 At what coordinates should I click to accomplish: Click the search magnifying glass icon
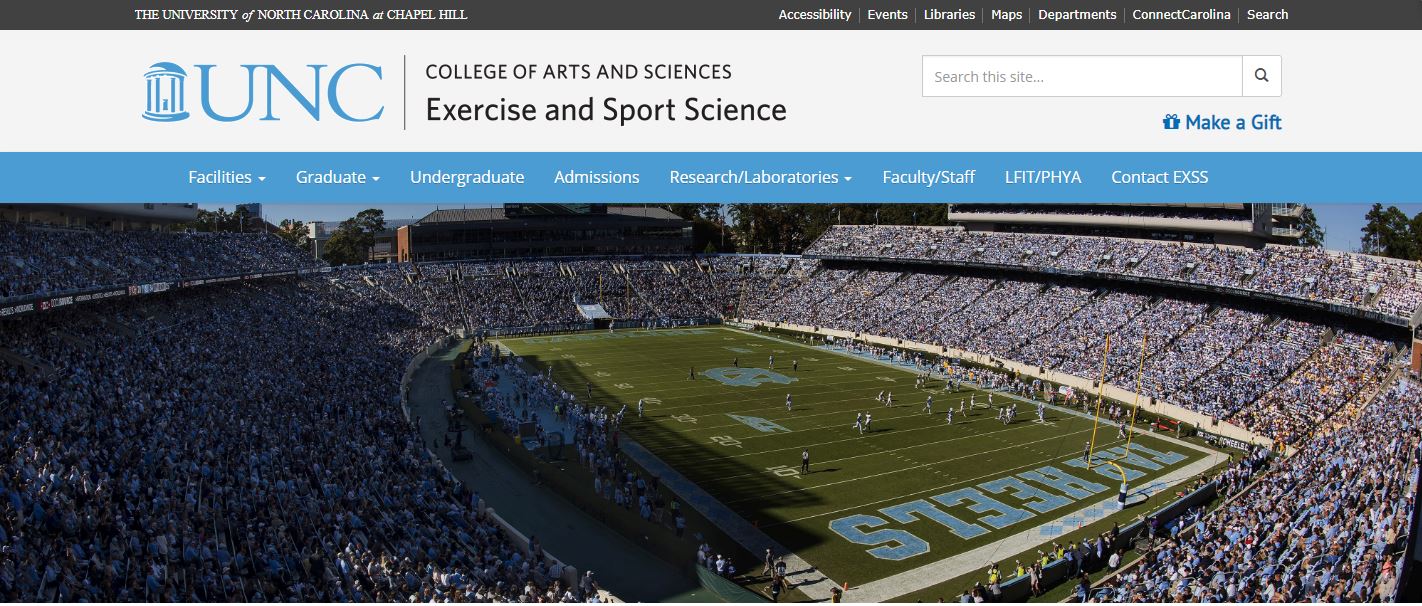pyautogui.click(x=1261, y=76)
